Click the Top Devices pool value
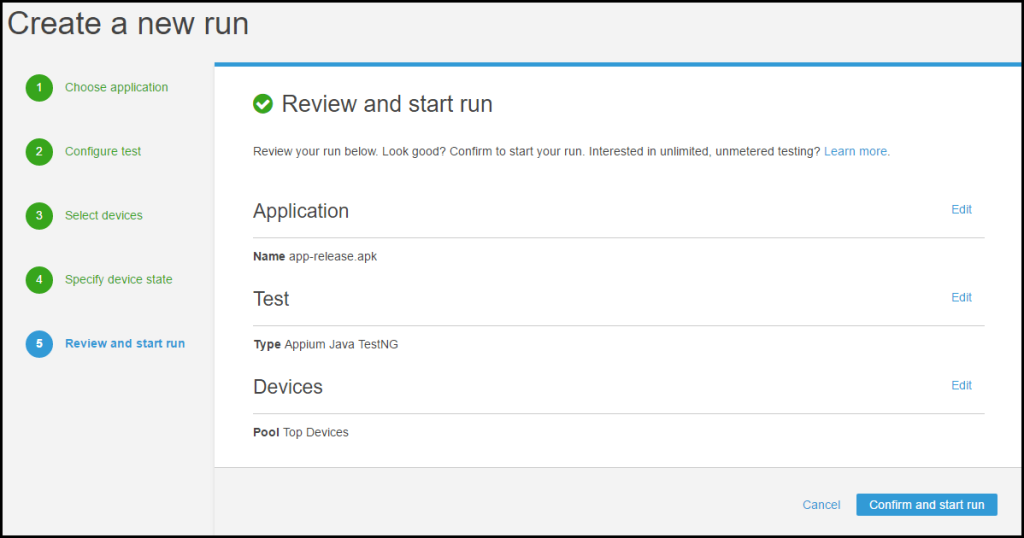The height and width of the screenshot is (538, 1024). [316, 432]
